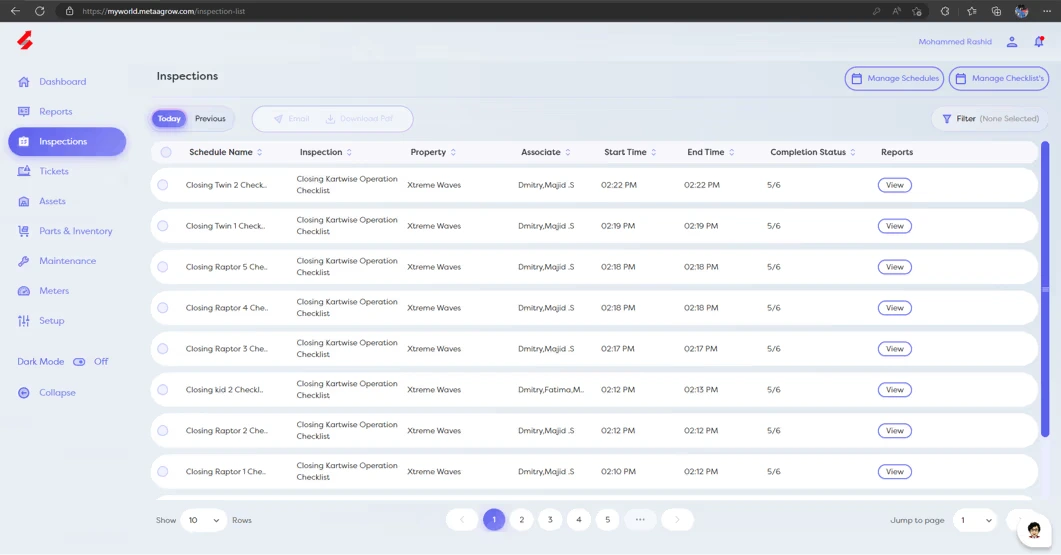Switch to Previous tab
This screenshot has width=1061, height=555.
click(x=210, y=118)
